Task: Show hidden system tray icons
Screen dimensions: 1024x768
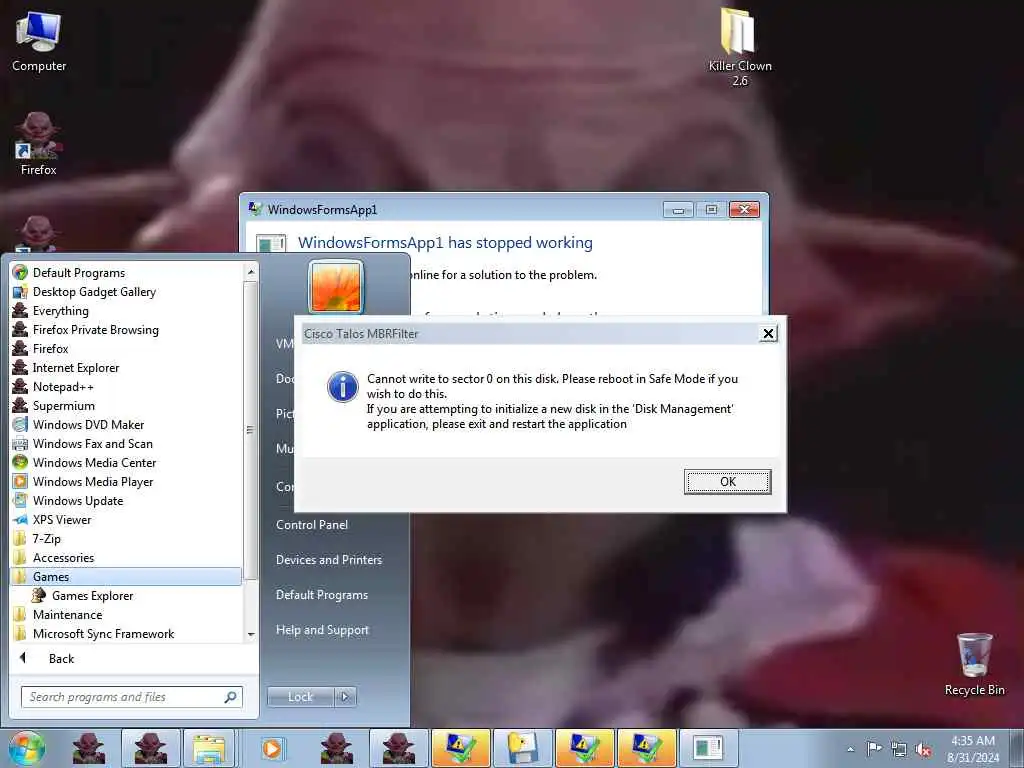Action: click(x=850, y=749)
